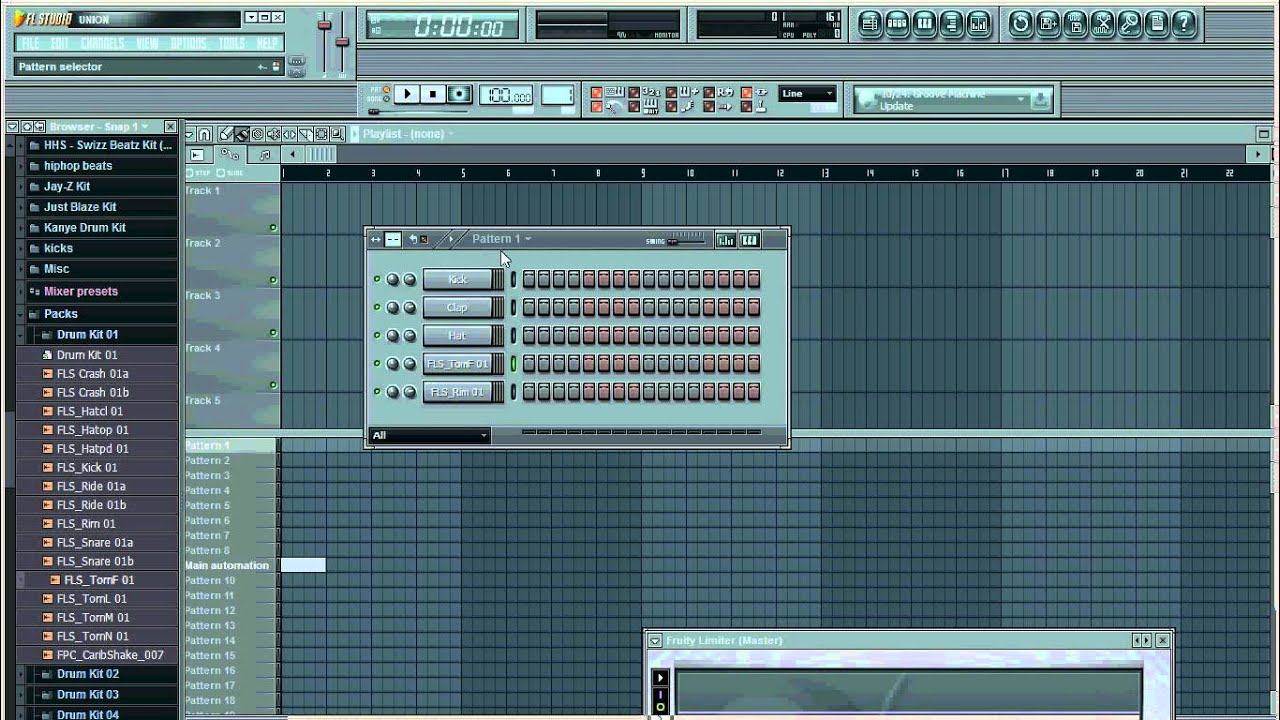The image size is (1280, 720).
Task: Click the Kick channel button
Action: point(457,279)
